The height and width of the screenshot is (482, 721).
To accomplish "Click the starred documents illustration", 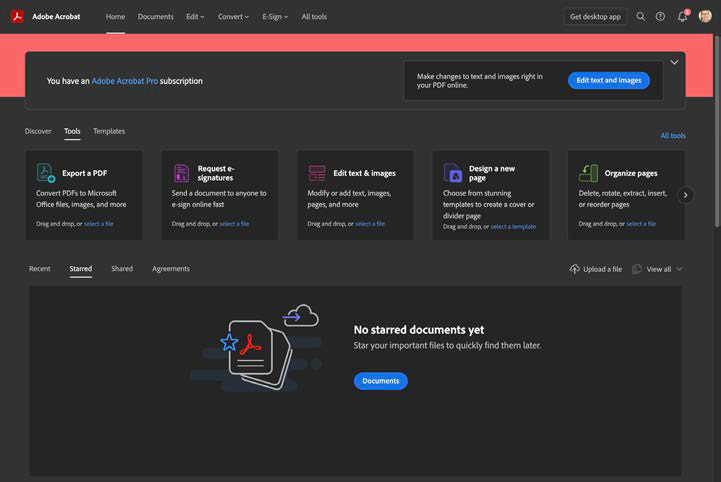I will point(257,348).
